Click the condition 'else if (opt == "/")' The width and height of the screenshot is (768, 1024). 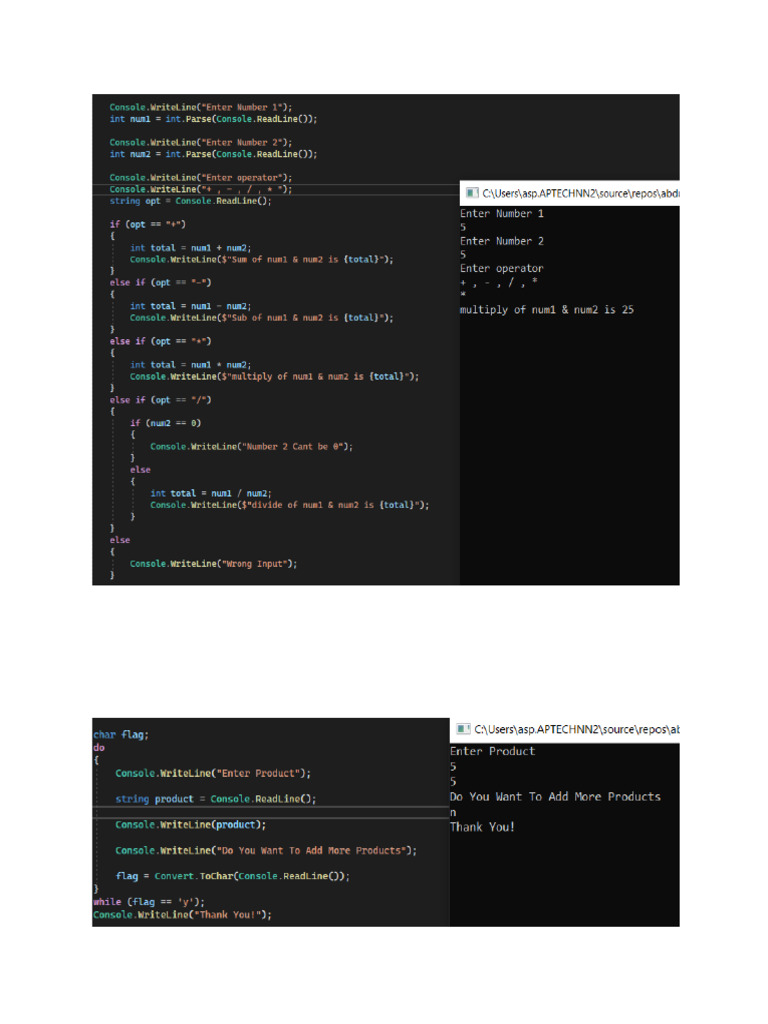pyautogui.click(x=160, y=400)
